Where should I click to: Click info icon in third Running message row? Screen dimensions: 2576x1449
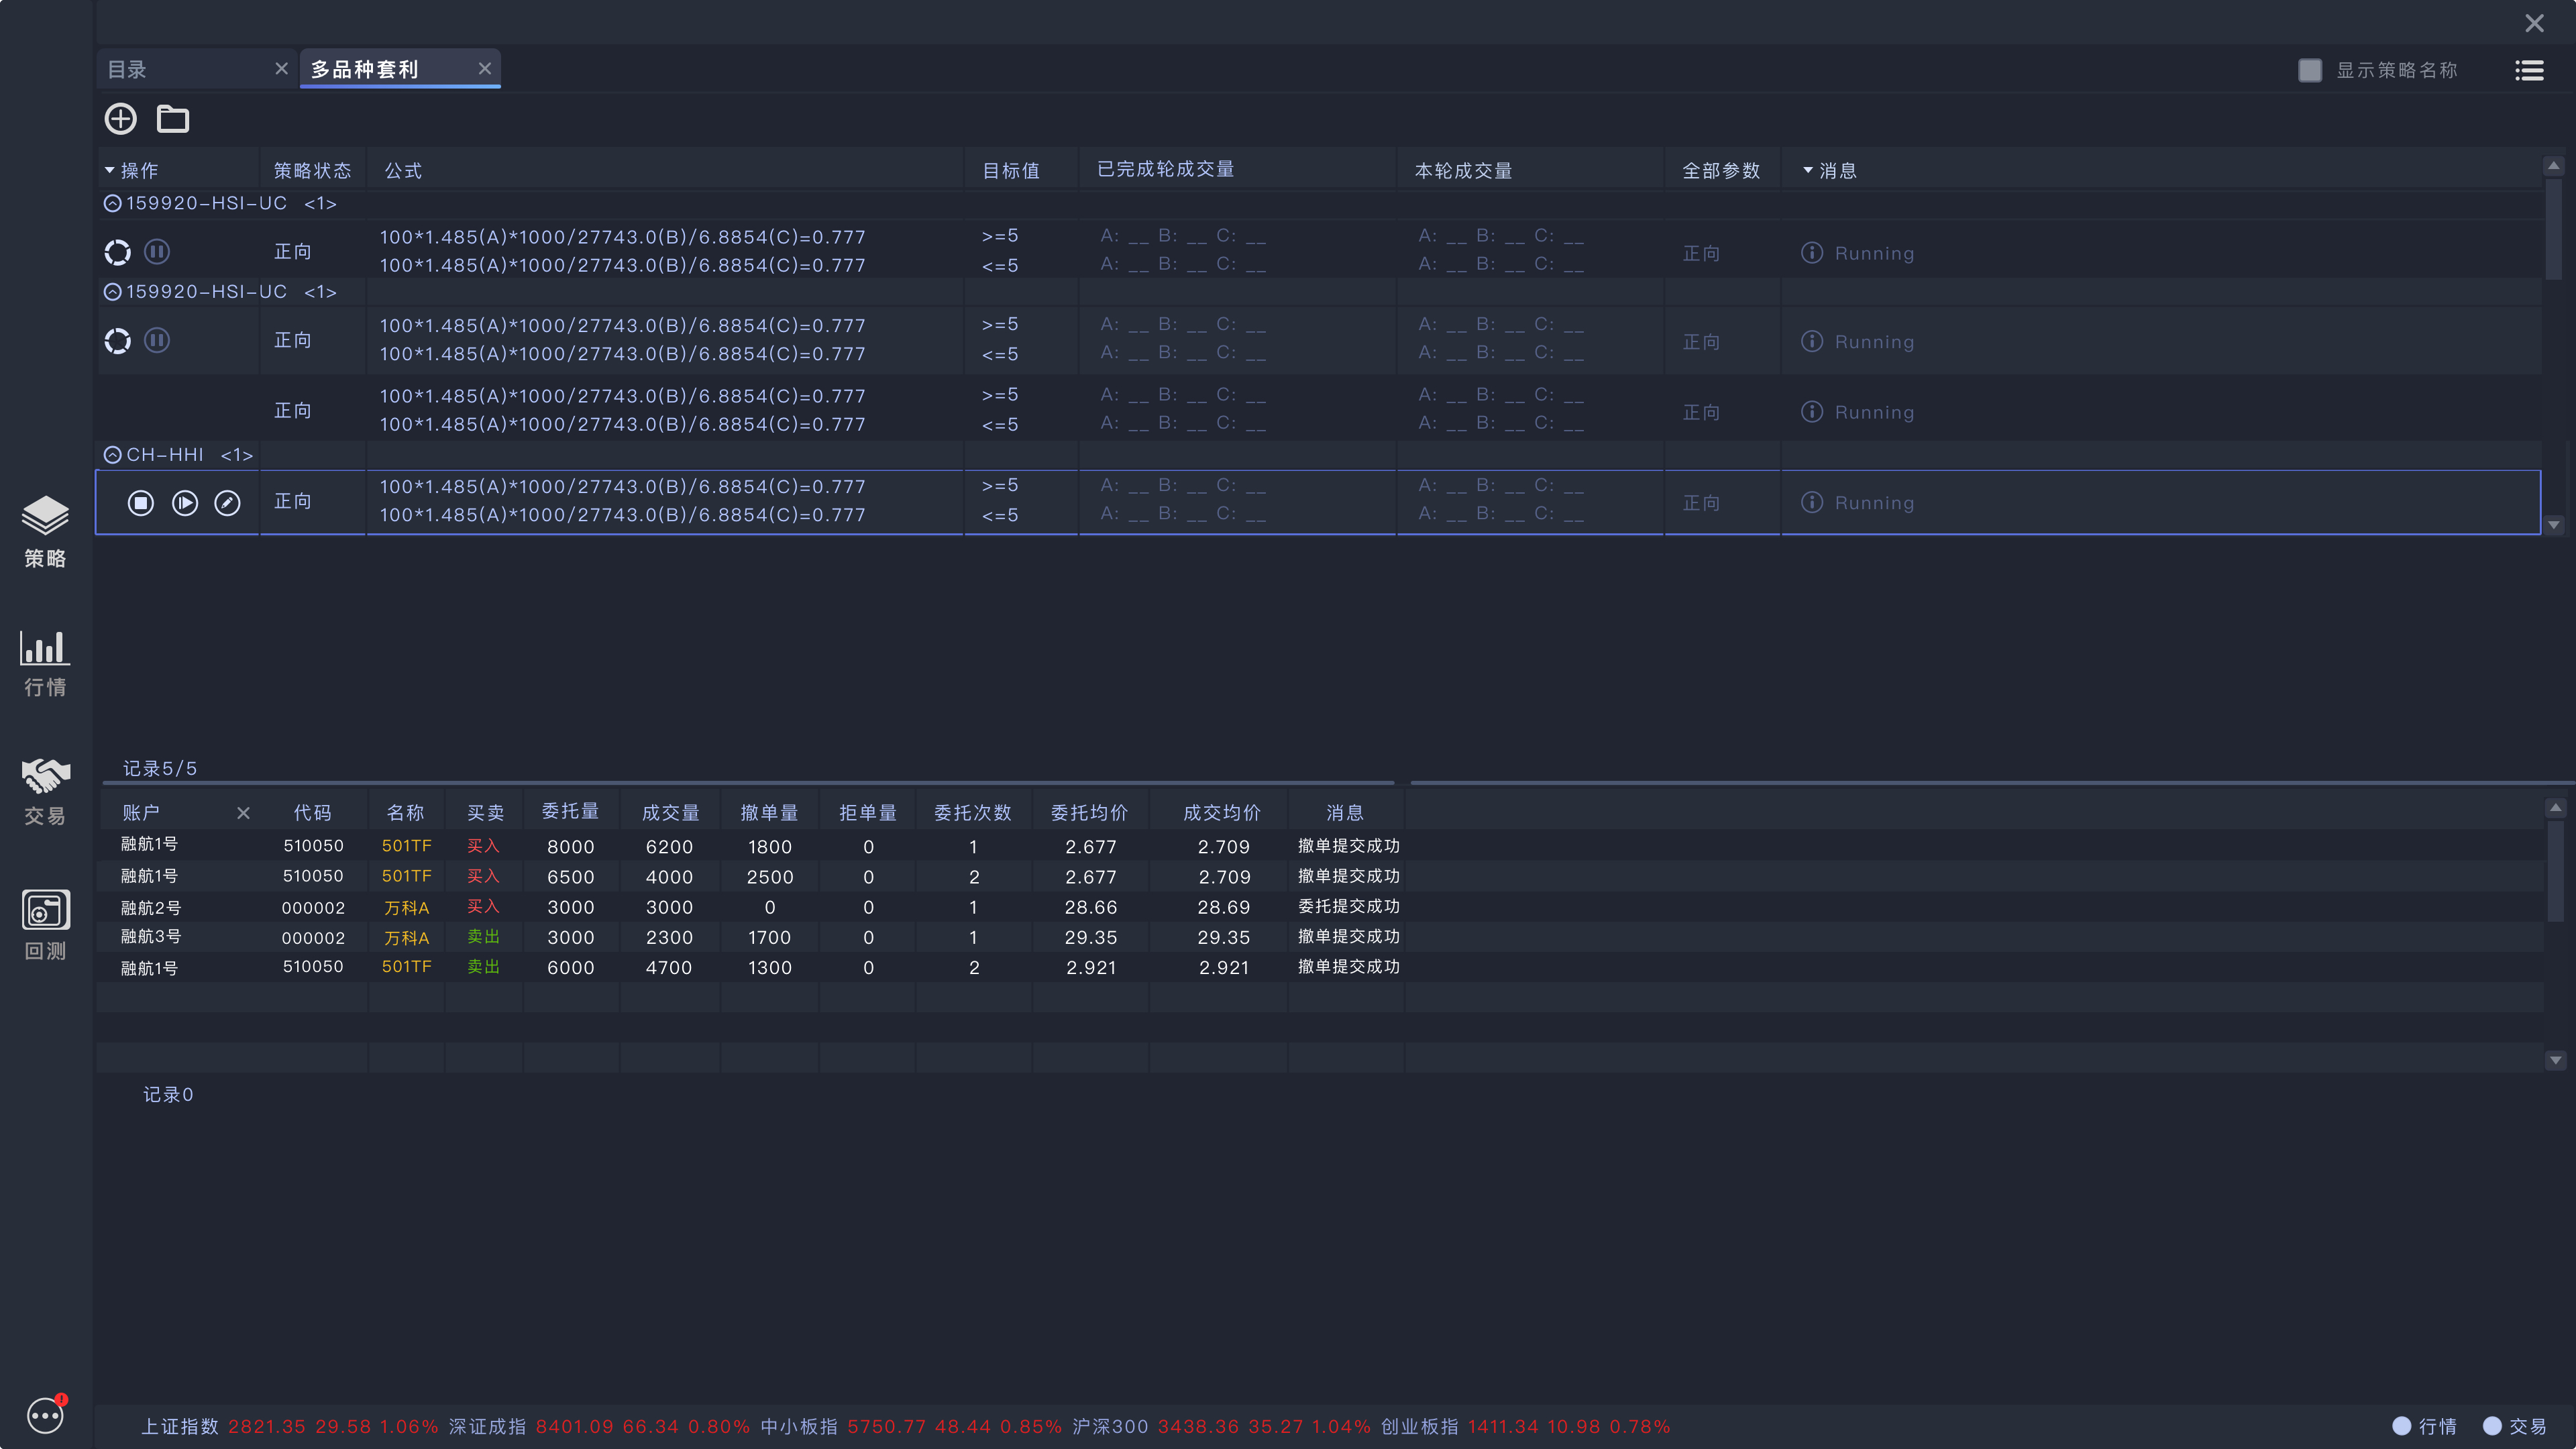point(1812,412)
